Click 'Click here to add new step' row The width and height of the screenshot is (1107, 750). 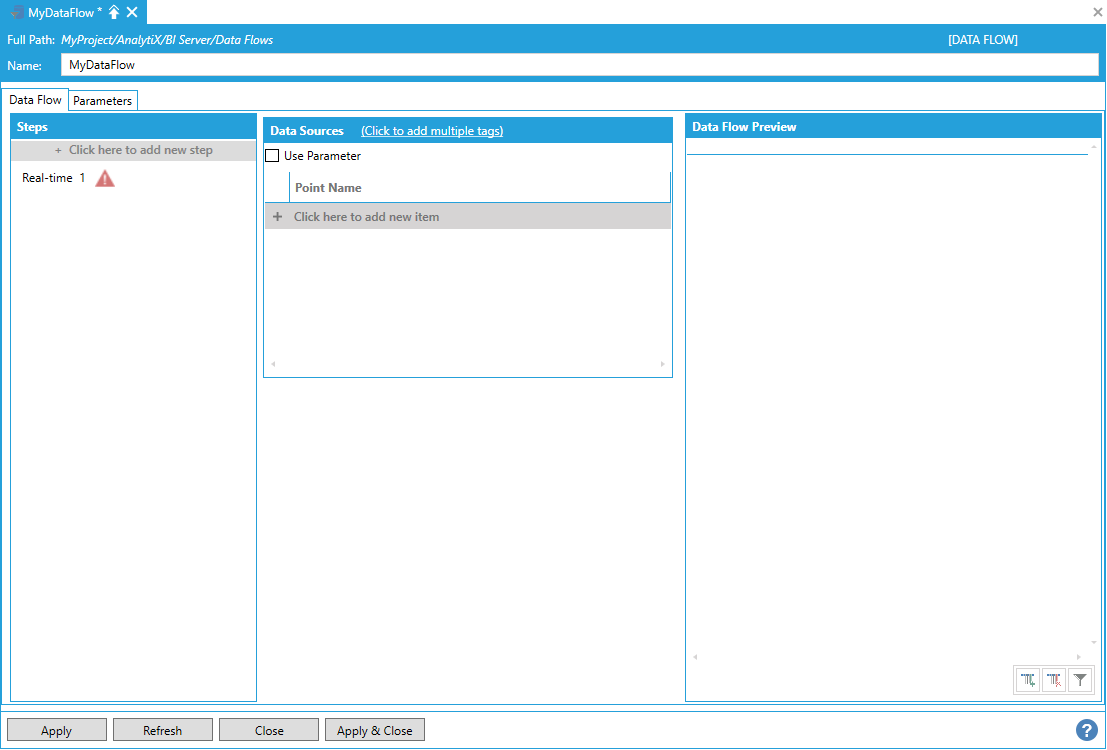click(x=134, y=150)
